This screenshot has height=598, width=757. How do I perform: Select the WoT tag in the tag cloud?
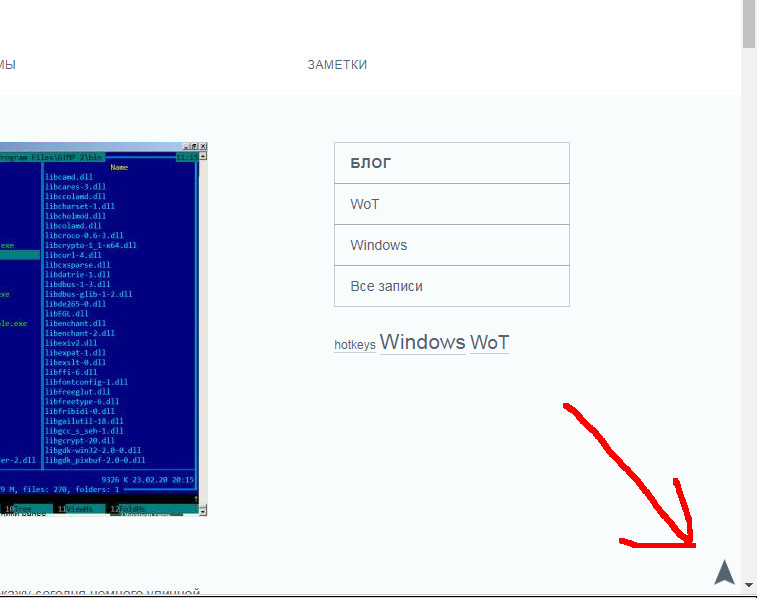point(489,343)
